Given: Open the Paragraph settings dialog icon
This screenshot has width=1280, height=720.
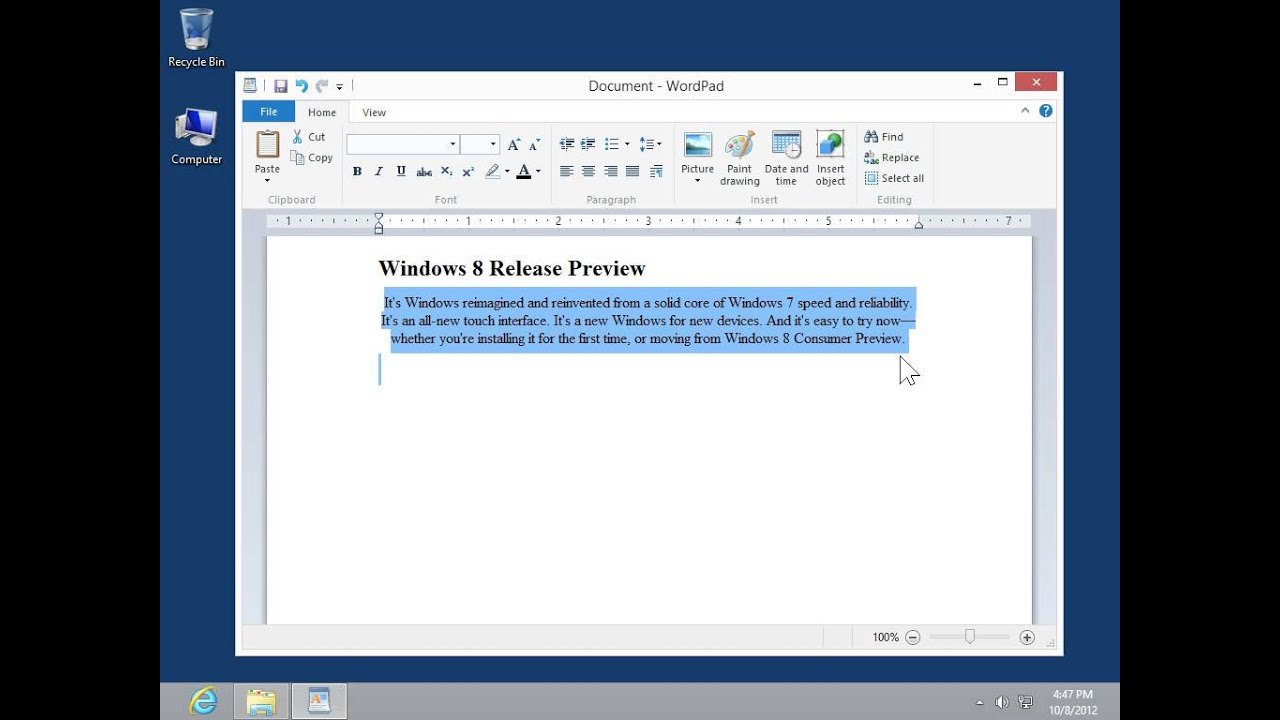Looking at the screenshot, I should click(656, 172).
